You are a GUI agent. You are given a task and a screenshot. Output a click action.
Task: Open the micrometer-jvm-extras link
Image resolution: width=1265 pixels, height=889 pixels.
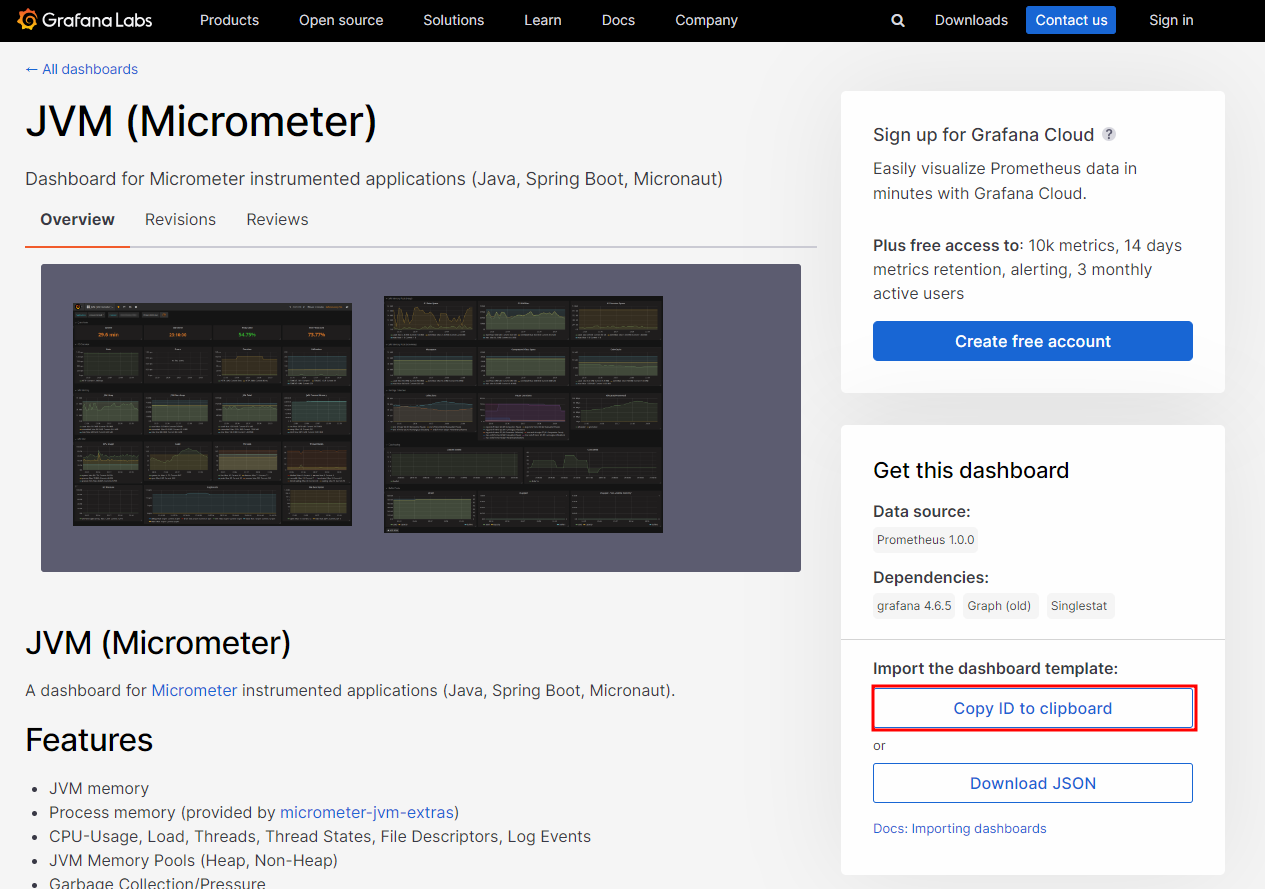click(367, 812)
